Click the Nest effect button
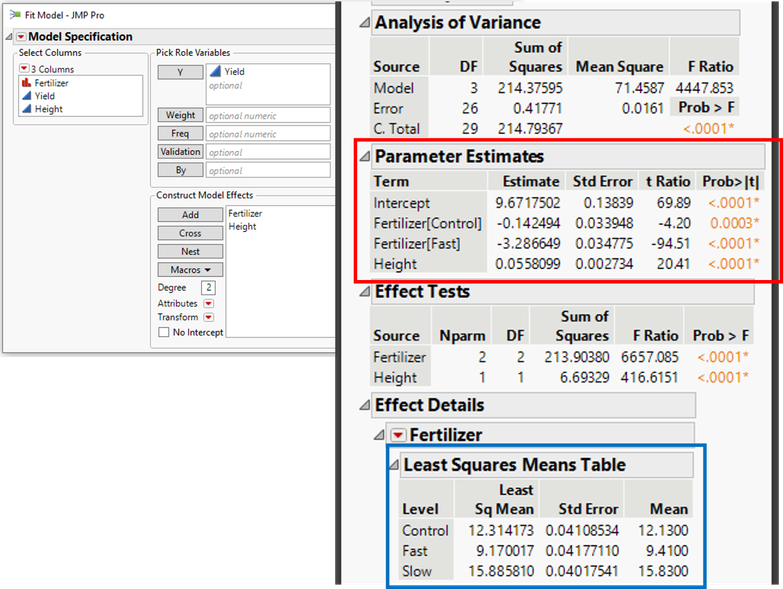This screenshot has width=783, height=589. point(190,252)
